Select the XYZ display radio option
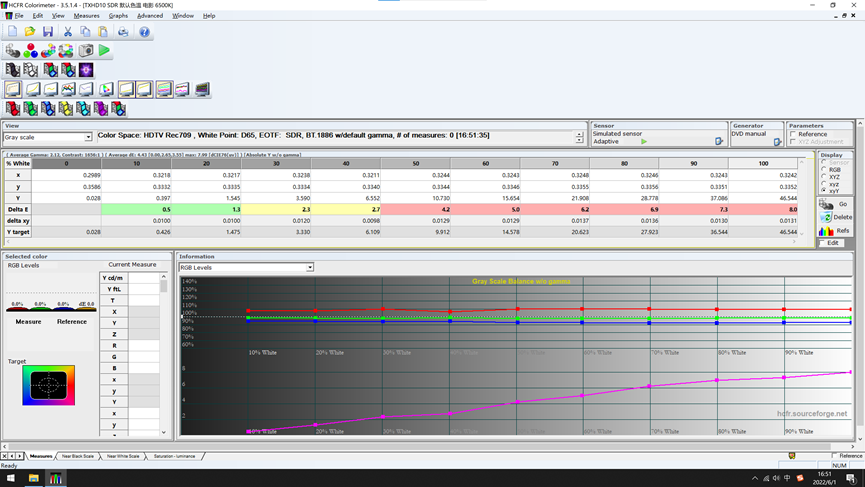 point(823,177)
